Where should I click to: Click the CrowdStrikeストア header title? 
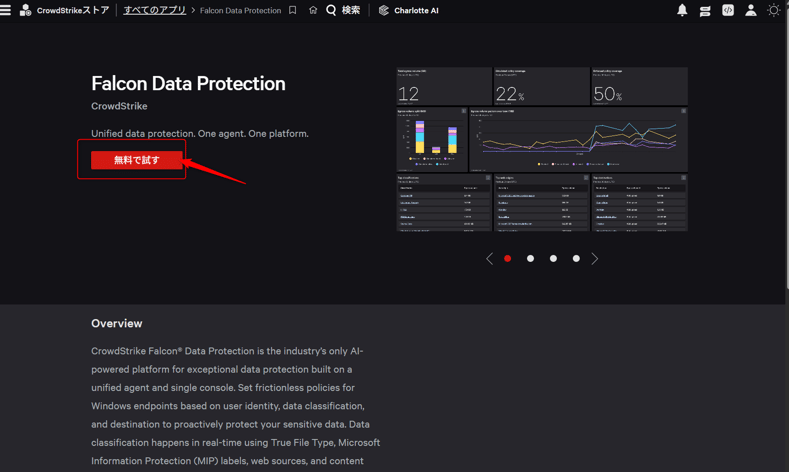coord(73,10)
